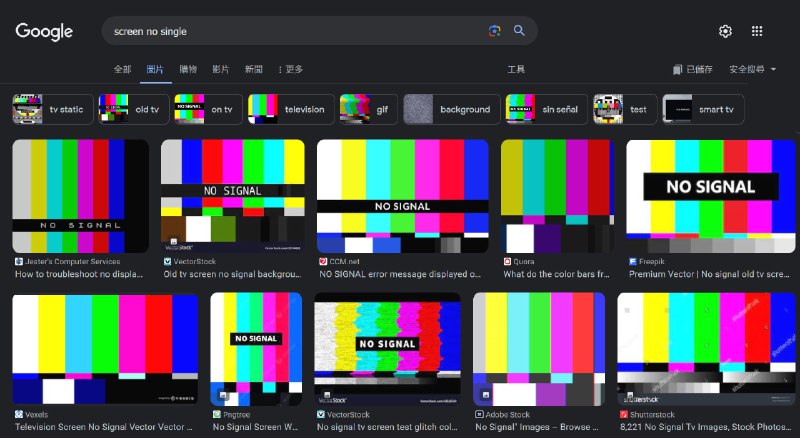This screenshot has width=800, height=438.
Task: Switch to the 影片 (Videos) tab
Action: pos(221,69)
